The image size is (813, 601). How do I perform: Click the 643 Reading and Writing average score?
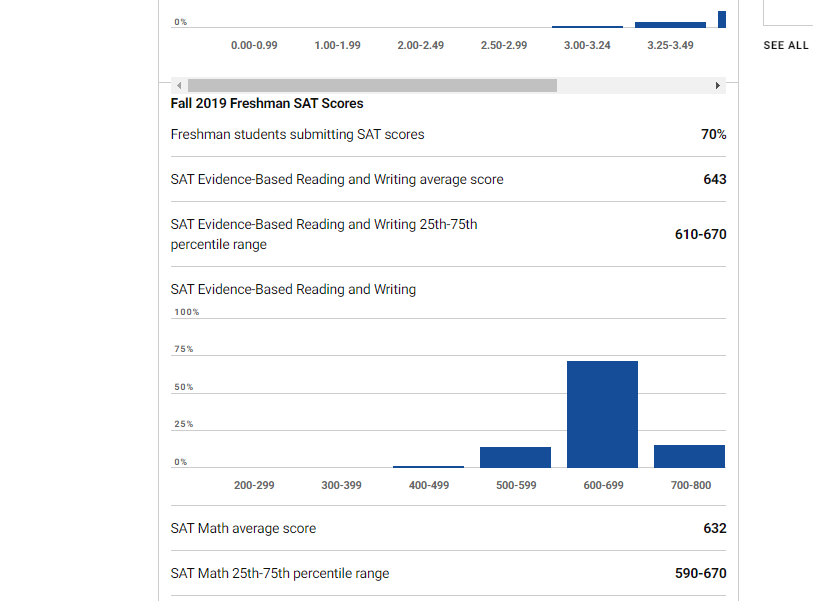pyautogui.click(x=715, y=180)
